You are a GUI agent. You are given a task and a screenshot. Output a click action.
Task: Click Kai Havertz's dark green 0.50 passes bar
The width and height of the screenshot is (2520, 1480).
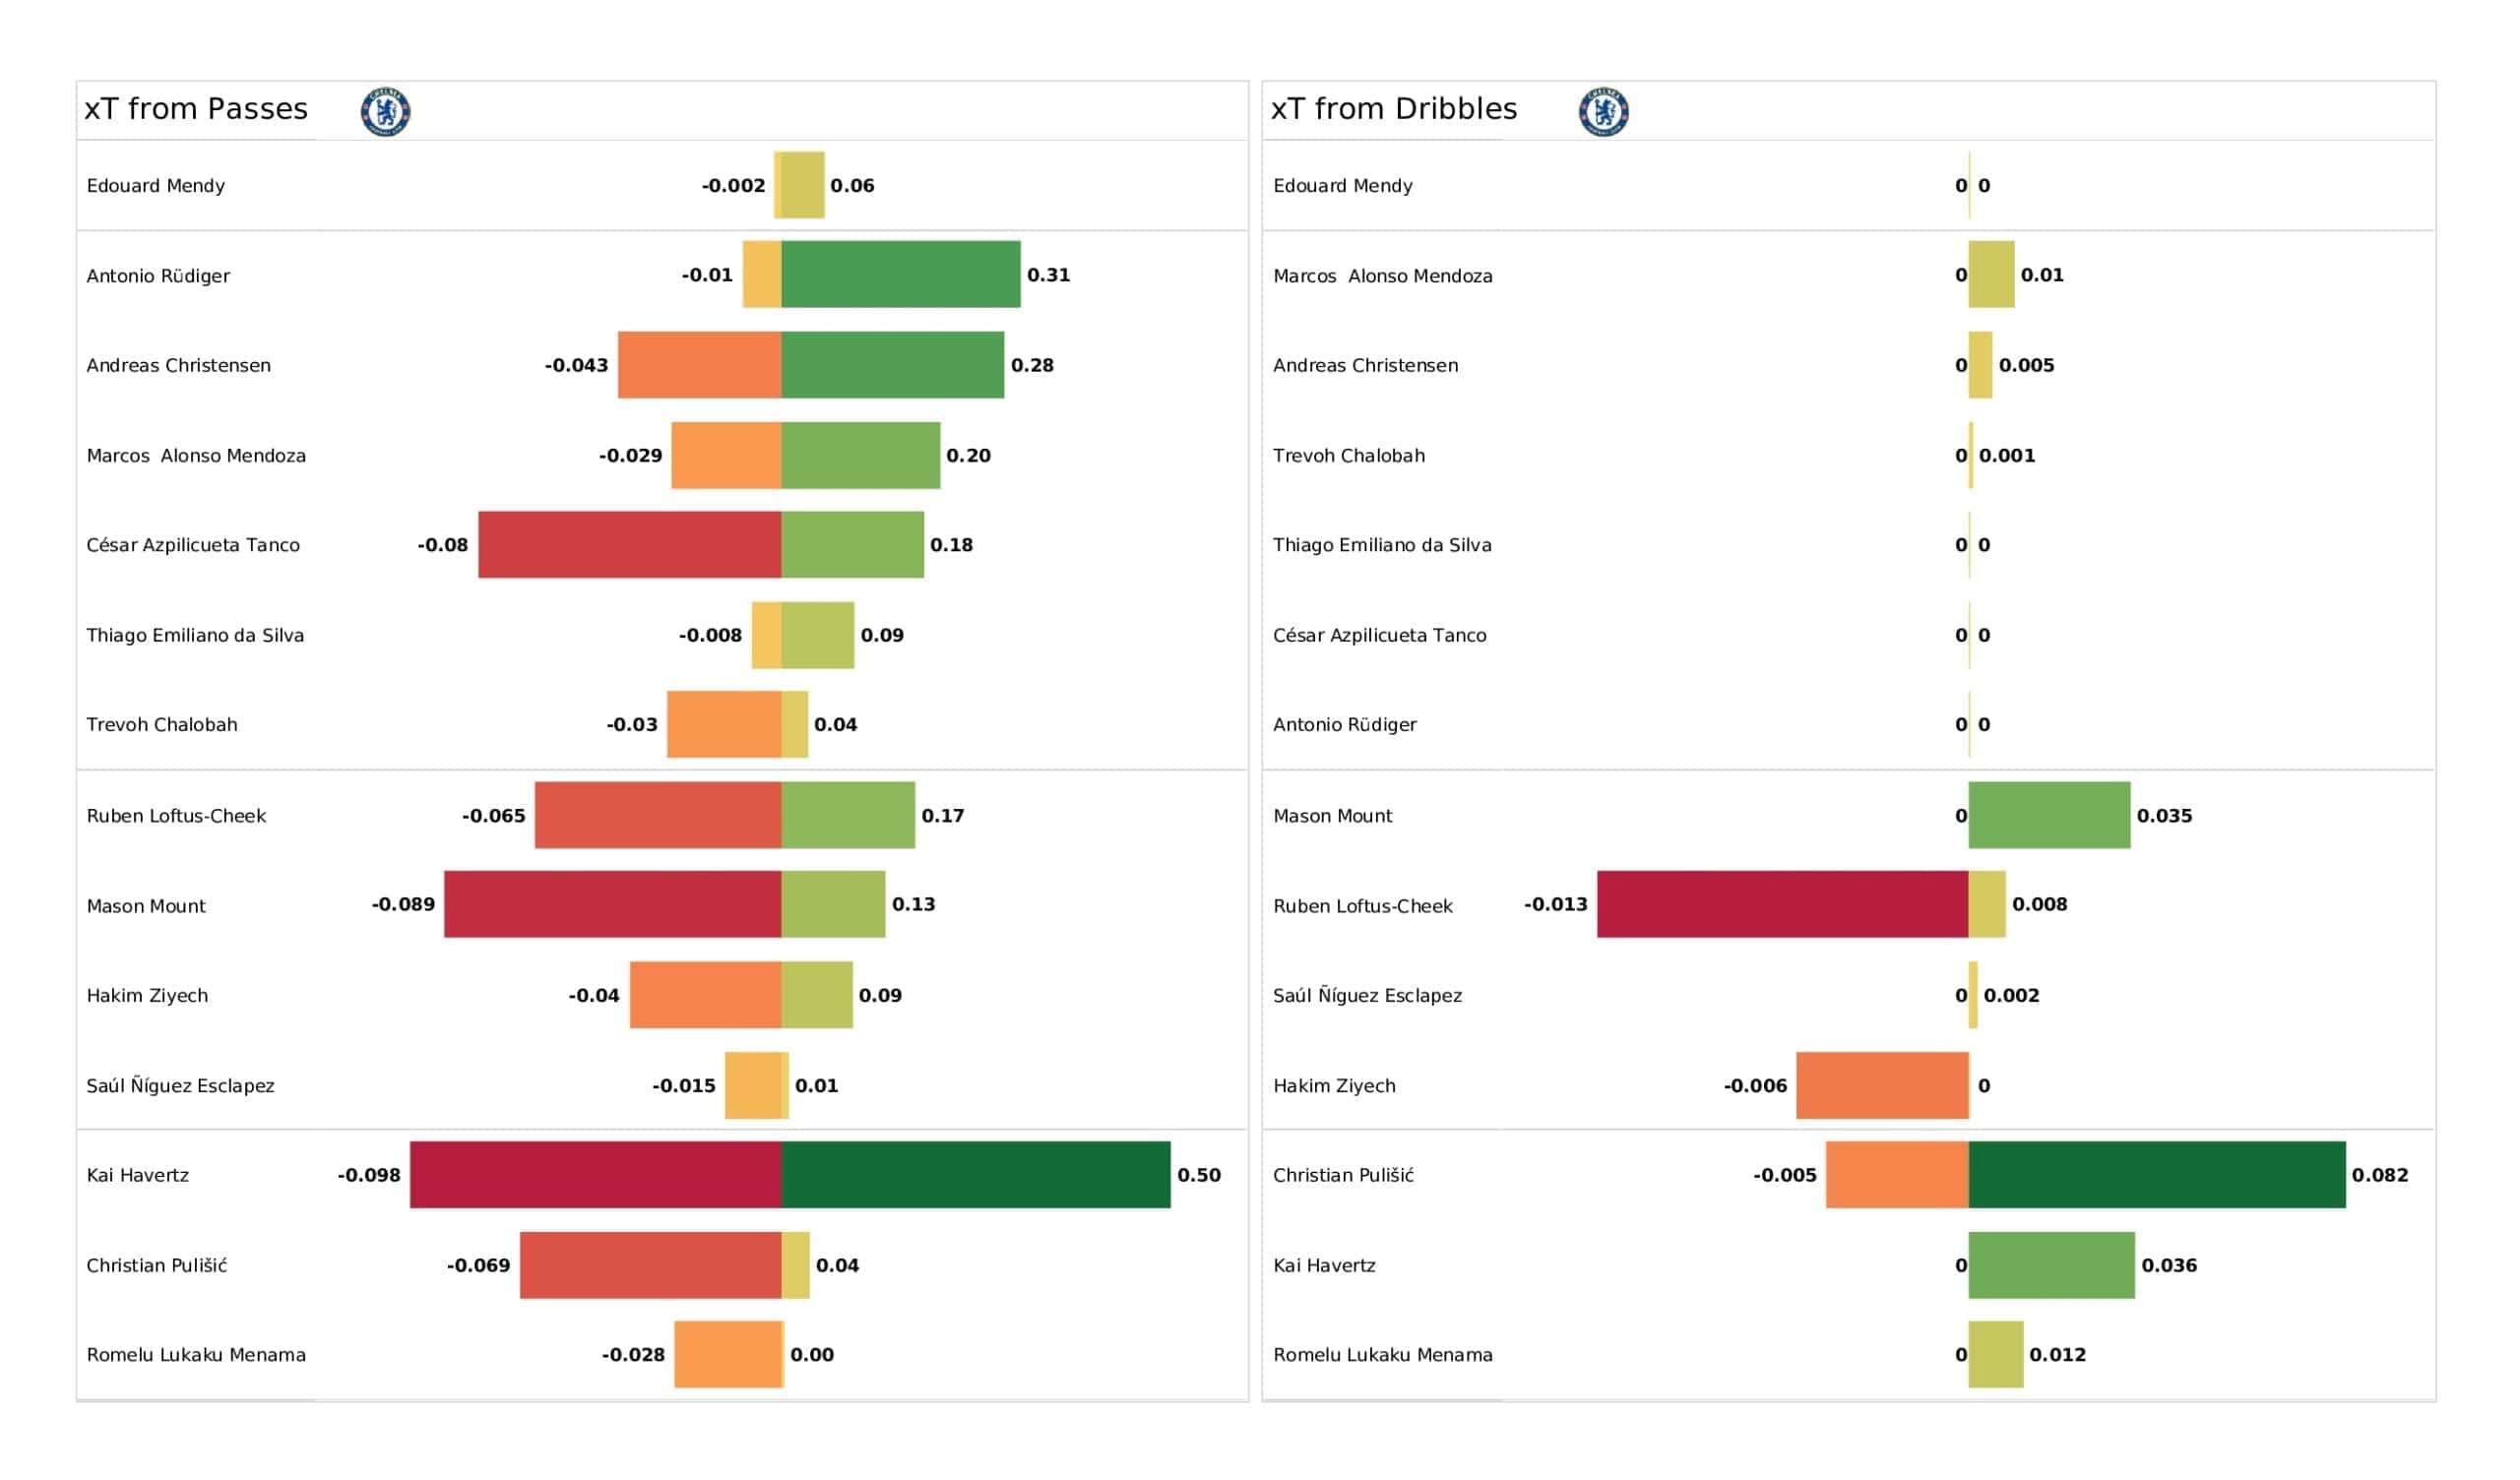coord(975,1175)
